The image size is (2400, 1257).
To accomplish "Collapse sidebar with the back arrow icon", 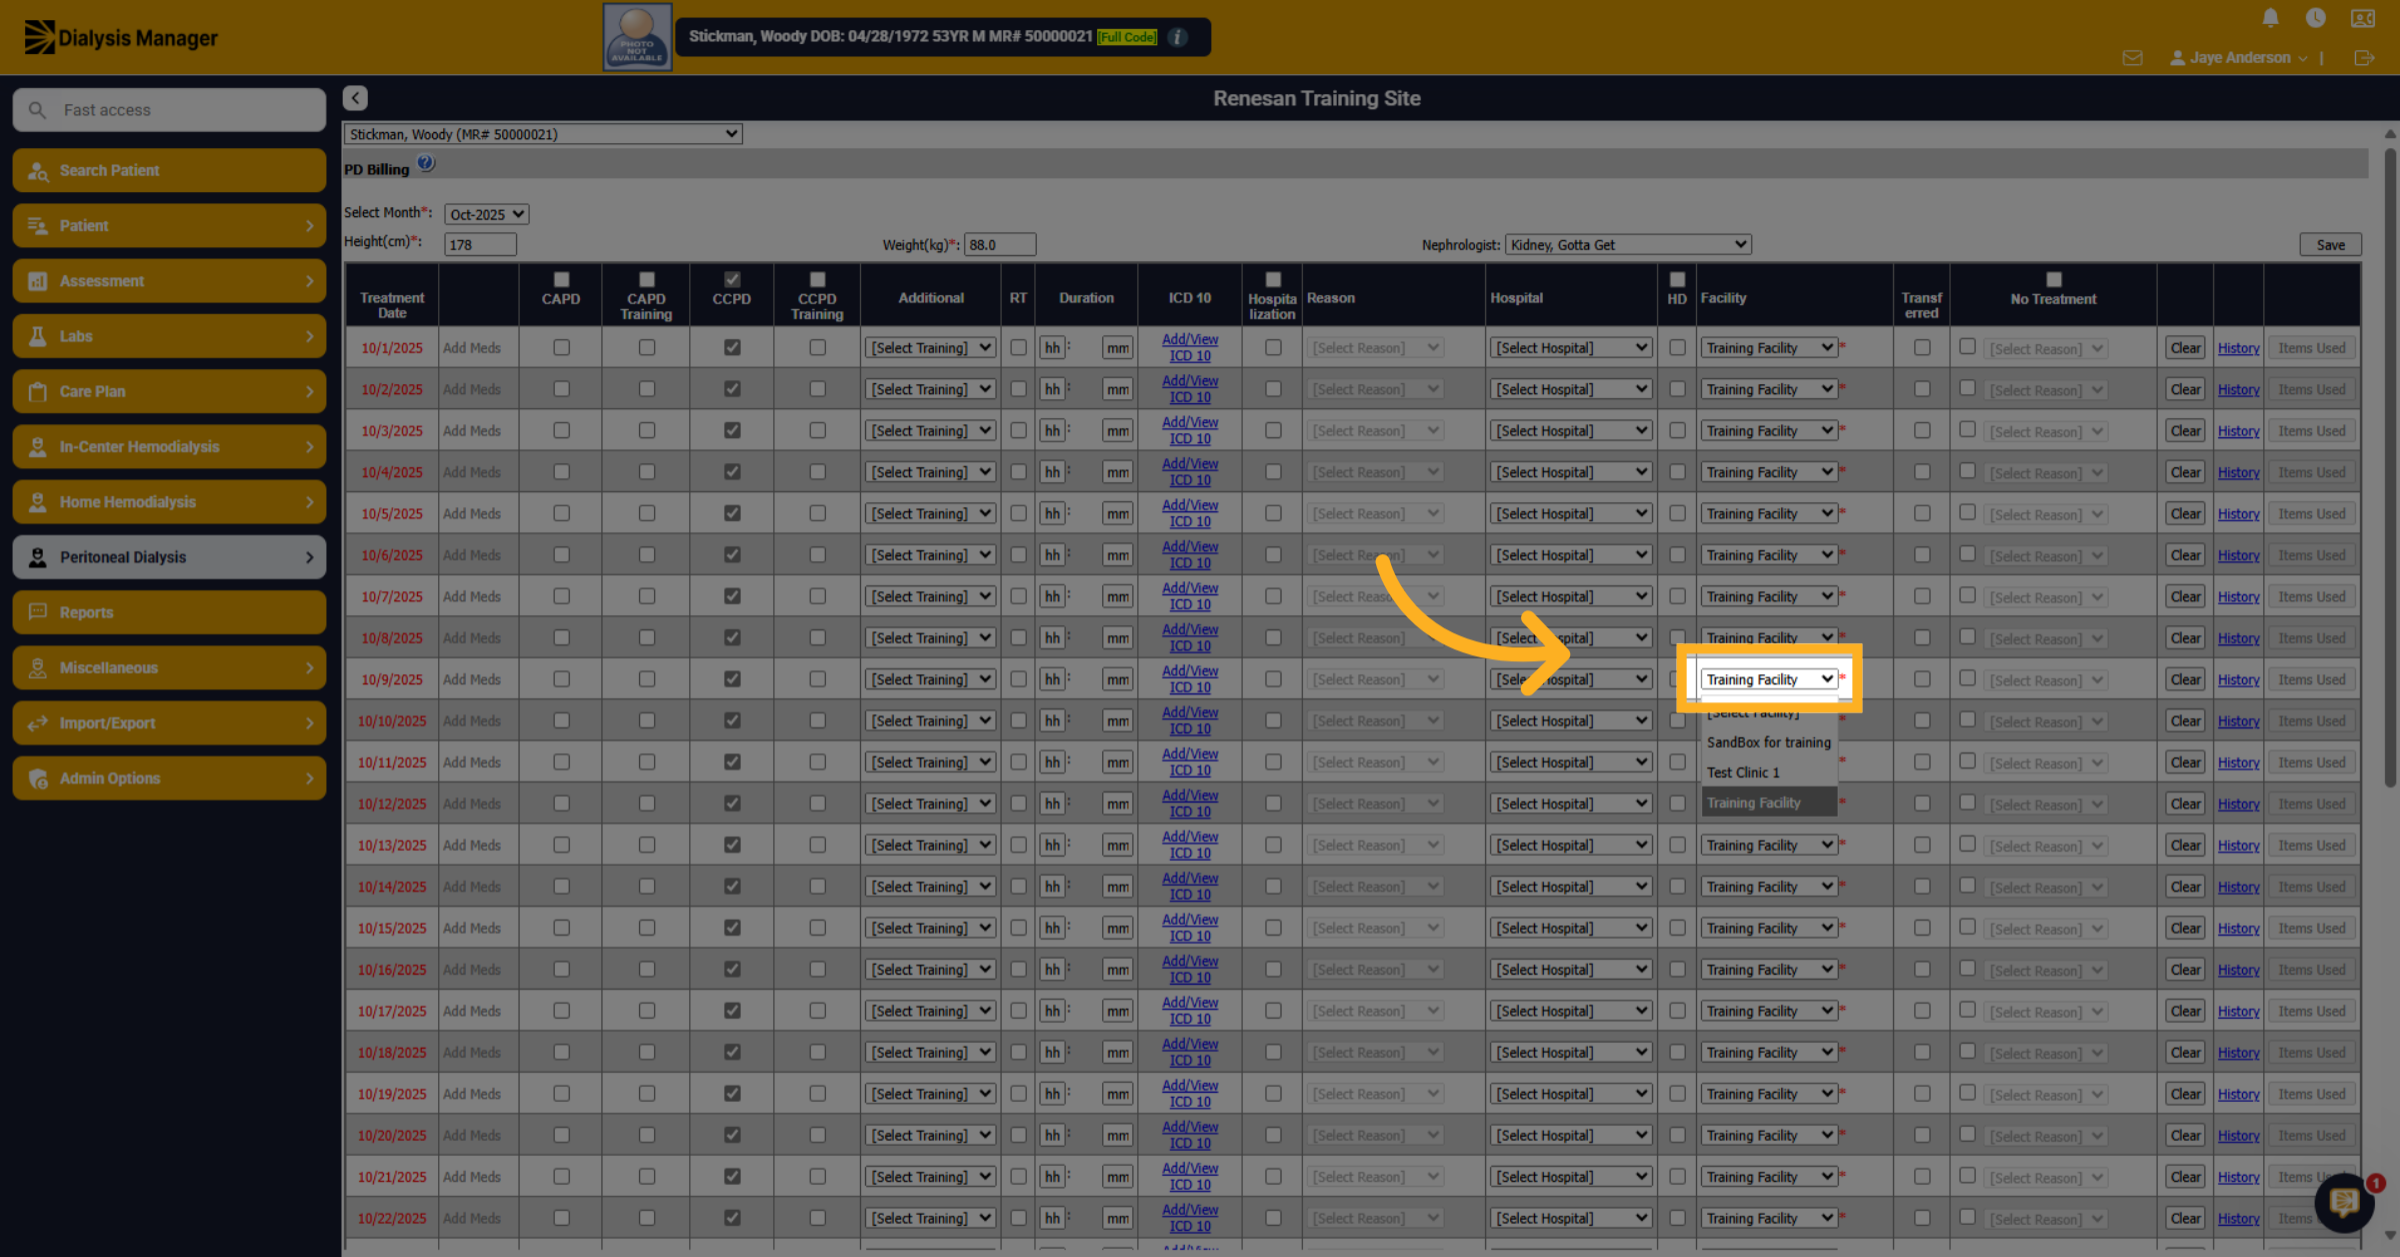I will 355,97.
